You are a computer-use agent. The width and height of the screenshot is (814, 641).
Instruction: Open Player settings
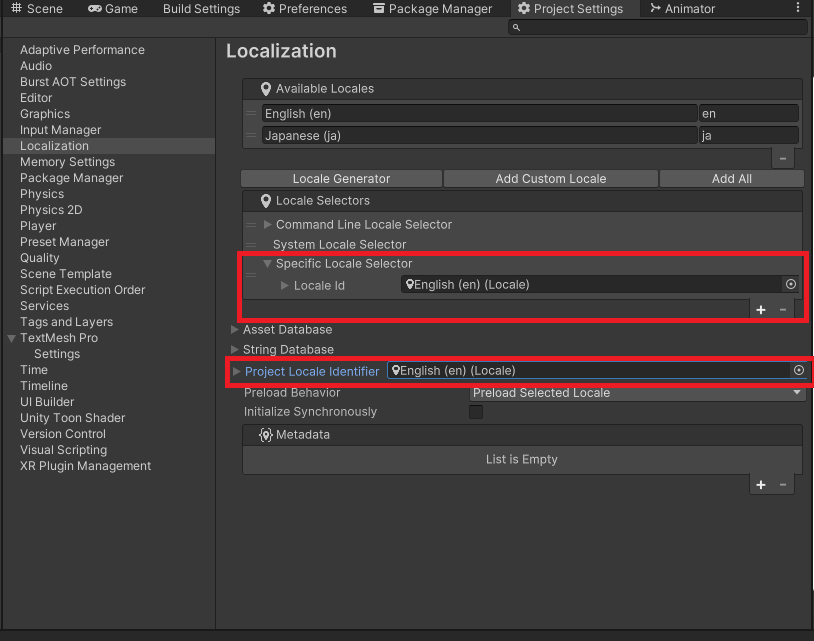pyautogui.click(x=38, y=226)
